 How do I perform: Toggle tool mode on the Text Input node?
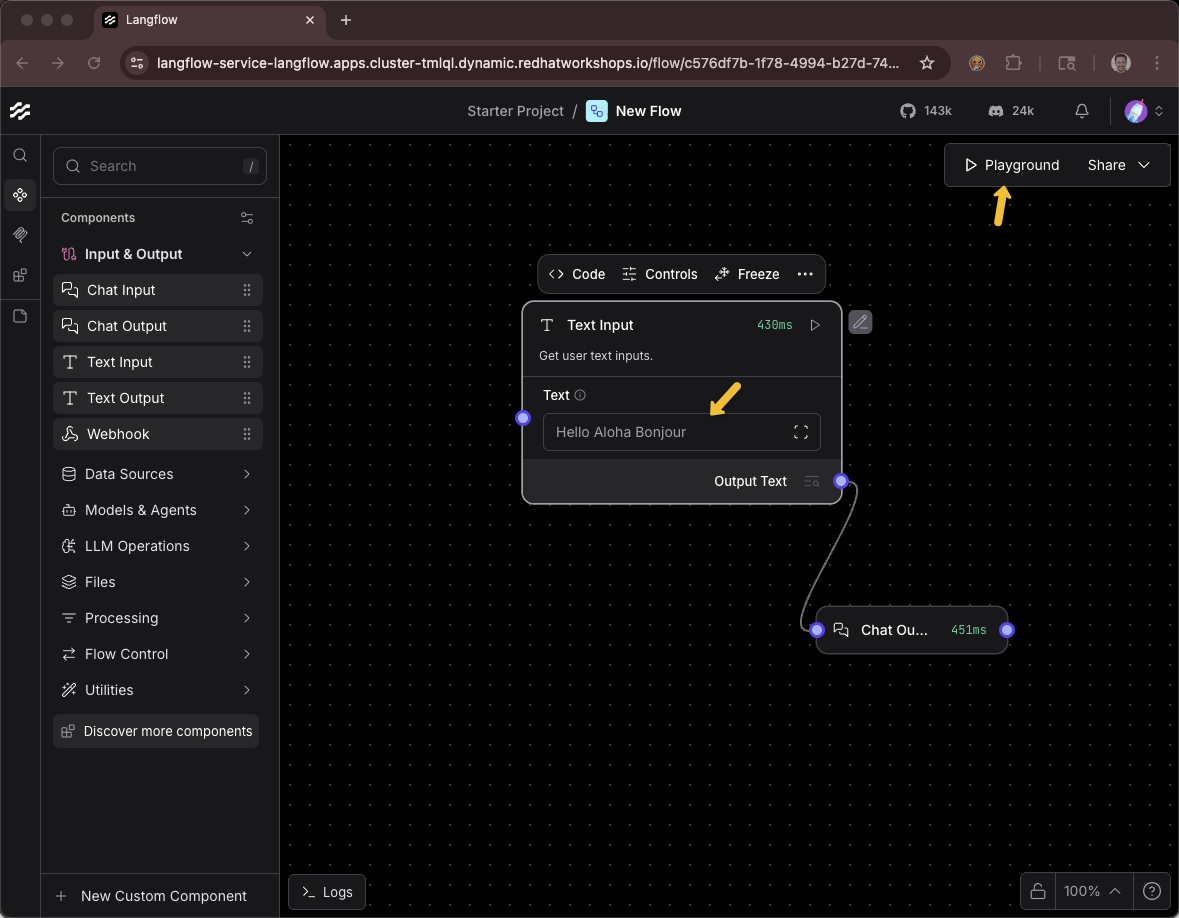pos(860,321)
